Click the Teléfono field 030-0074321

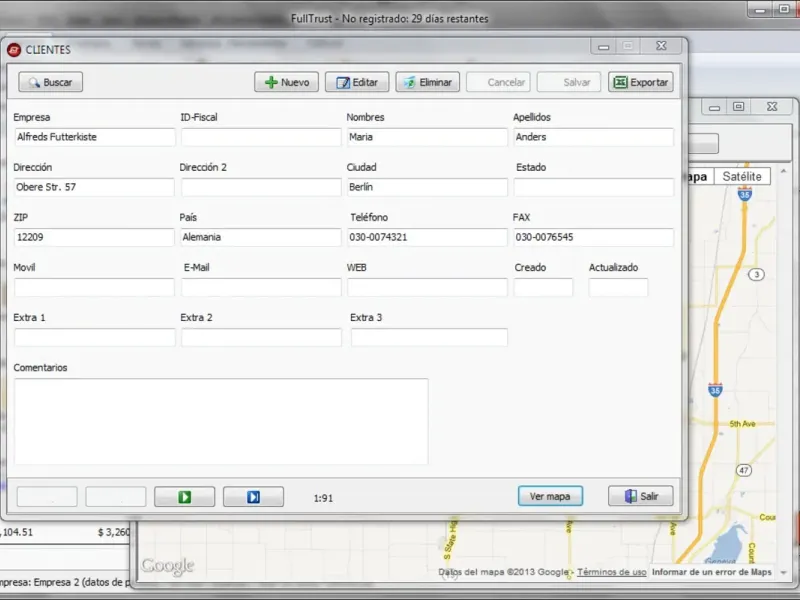click(428, 237)
